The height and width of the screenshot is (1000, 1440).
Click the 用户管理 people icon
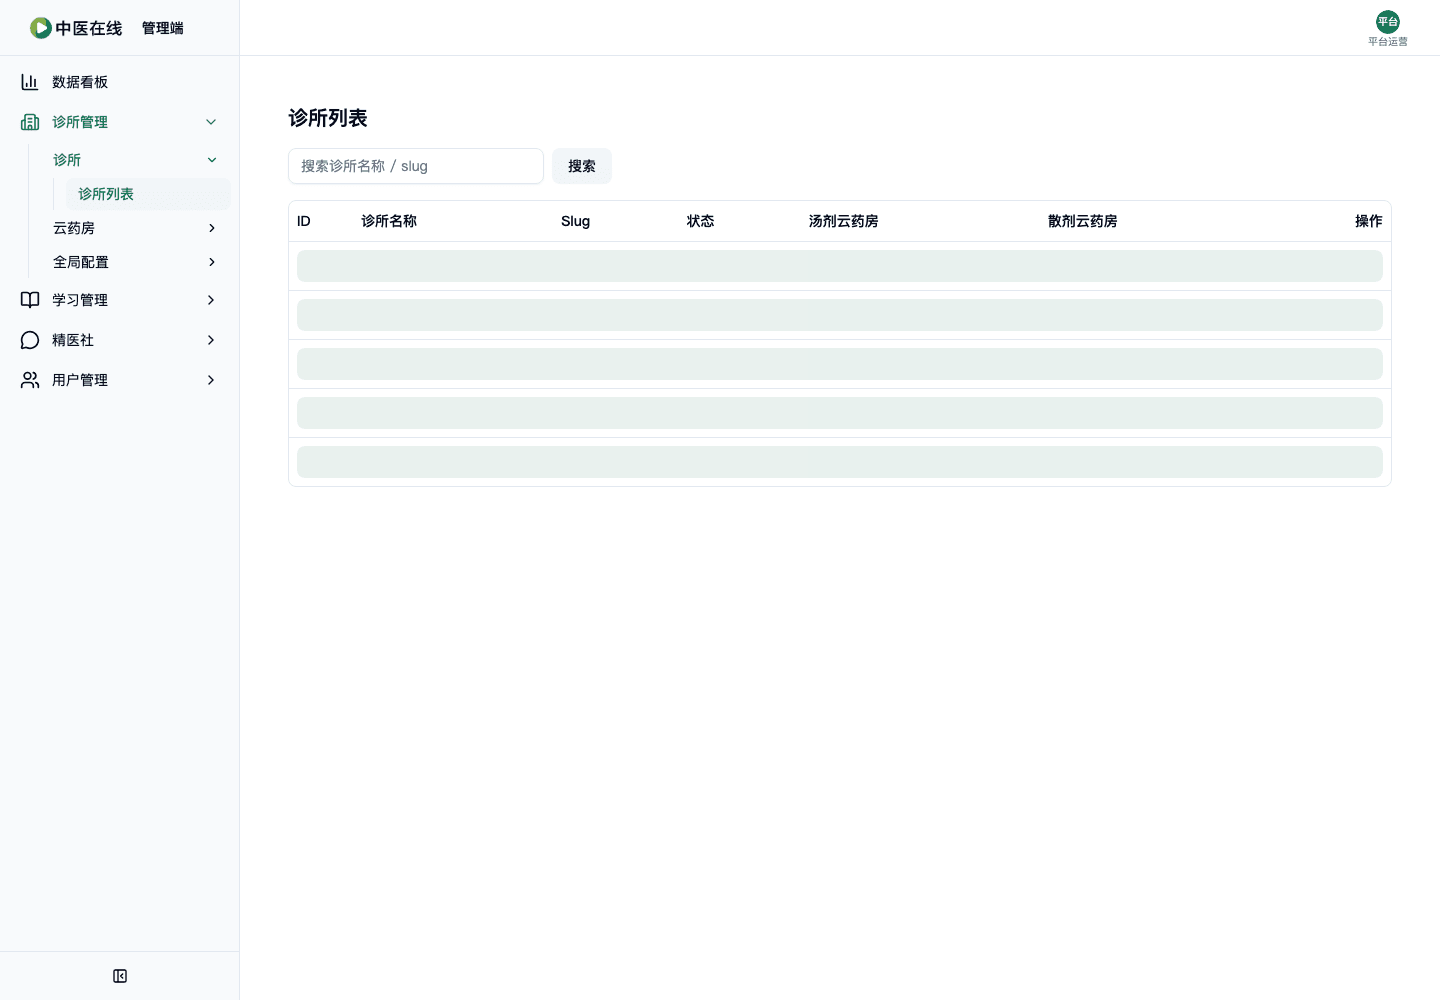click(30, 380)
